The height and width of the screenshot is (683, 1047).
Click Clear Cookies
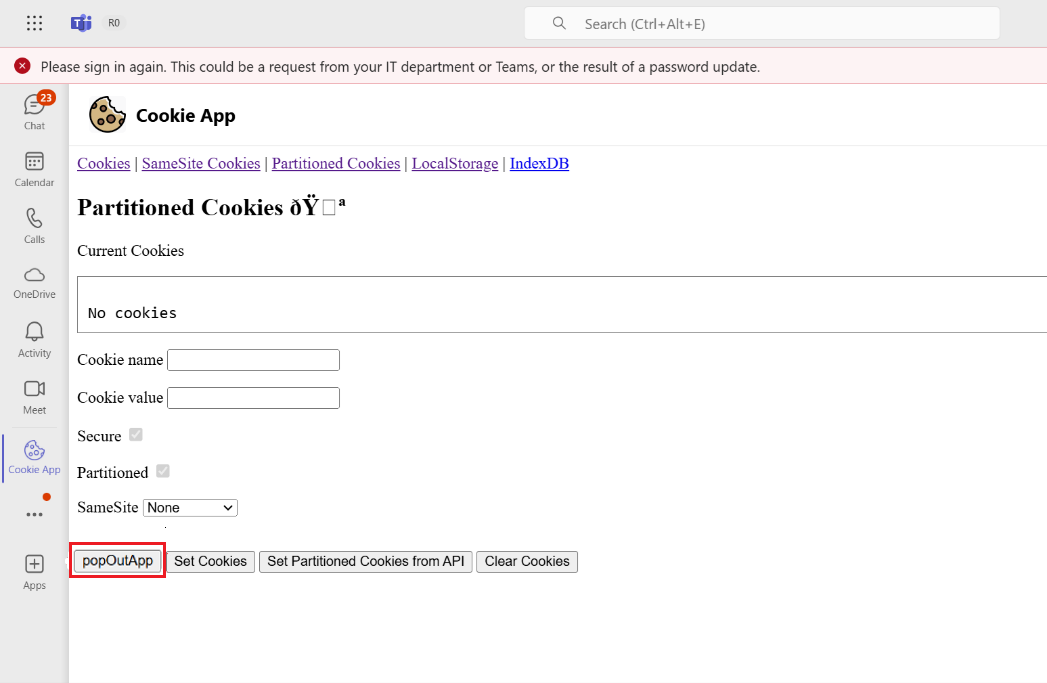click(x=527, y=561)
